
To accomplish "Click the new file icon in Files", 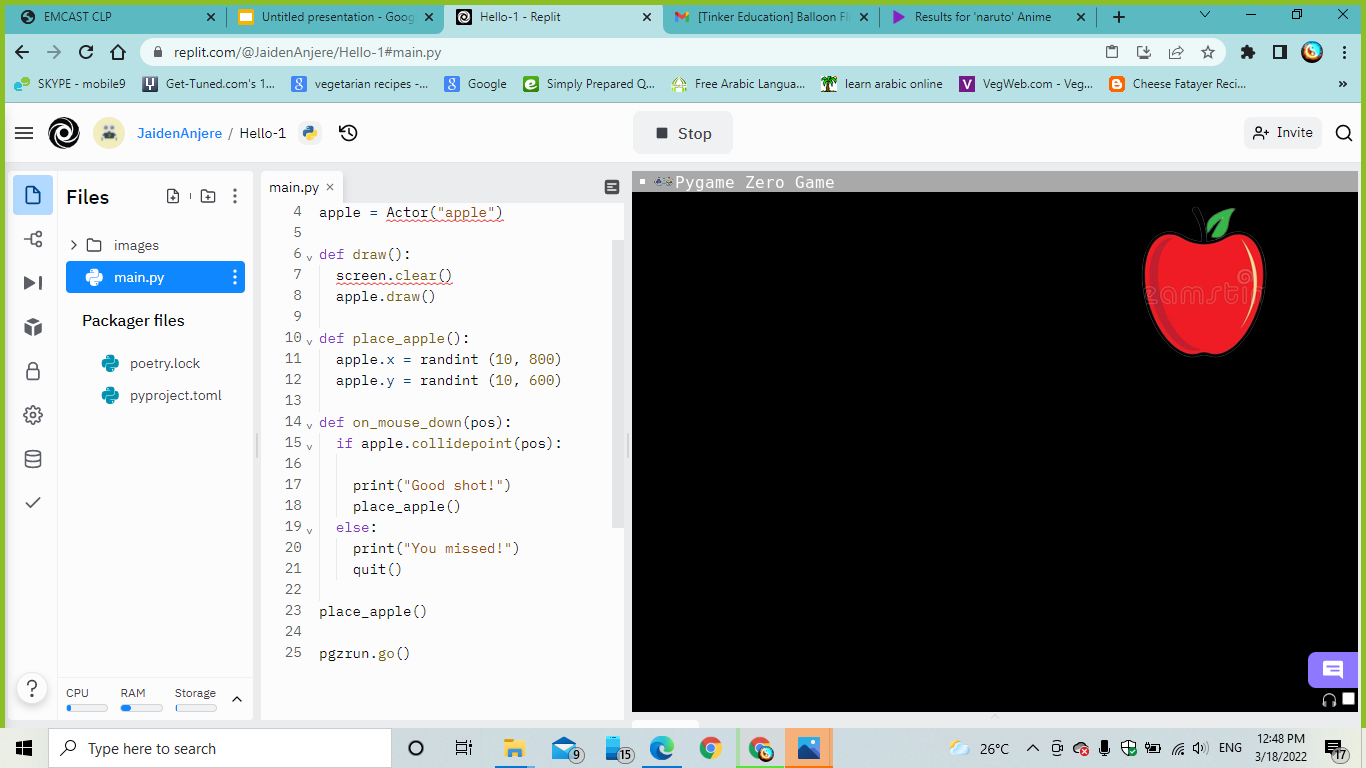I will tap(173, 197).
